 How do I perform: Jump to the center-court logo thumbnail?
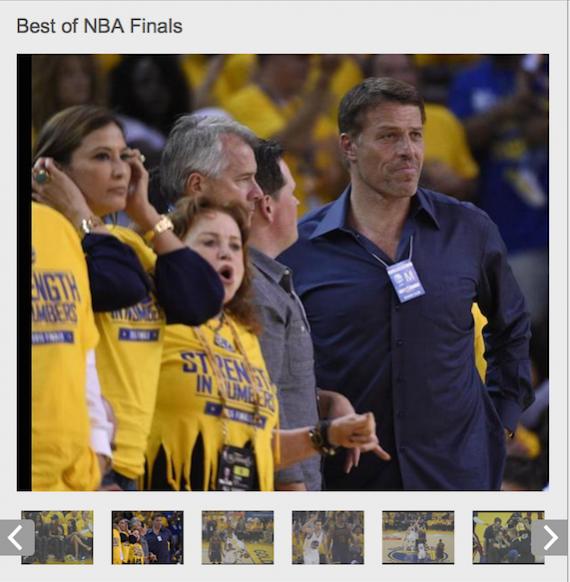click(418, 537)
